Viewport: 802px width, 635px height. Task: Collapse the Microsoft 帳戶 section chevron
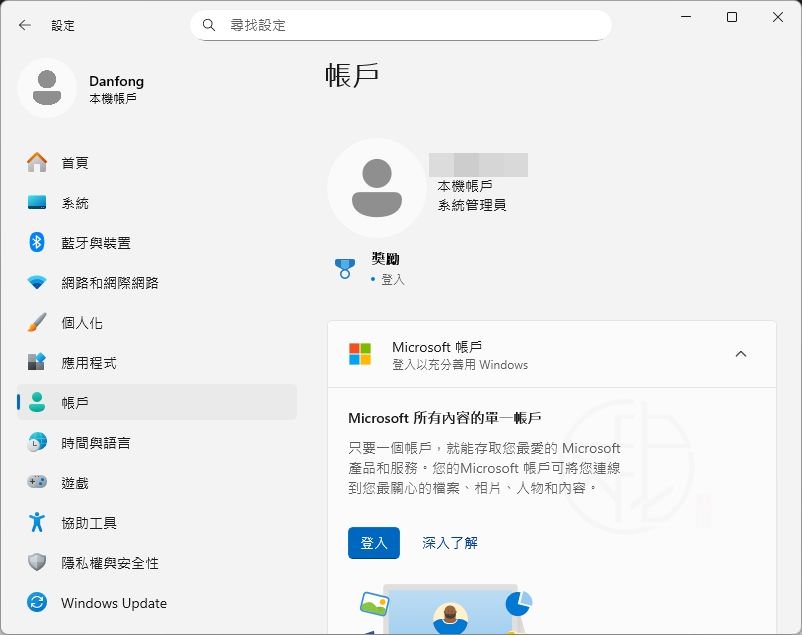(x=741, y=354)
